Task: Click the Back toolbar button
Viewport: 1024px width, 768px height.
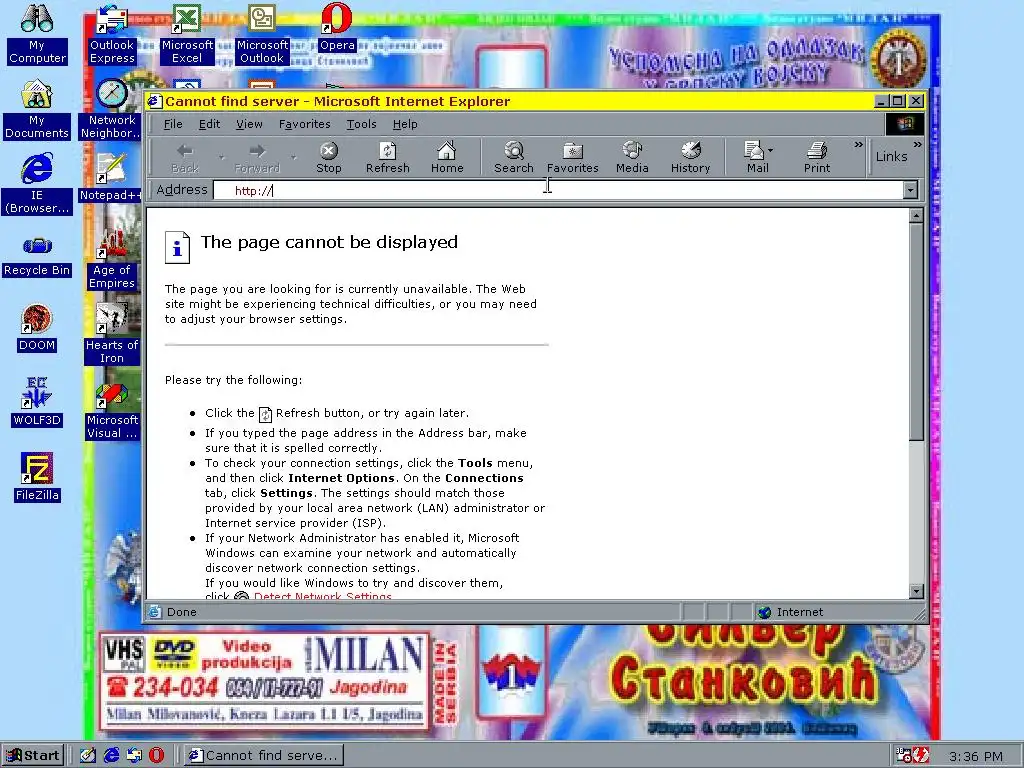Action: (x=185, y=158)
